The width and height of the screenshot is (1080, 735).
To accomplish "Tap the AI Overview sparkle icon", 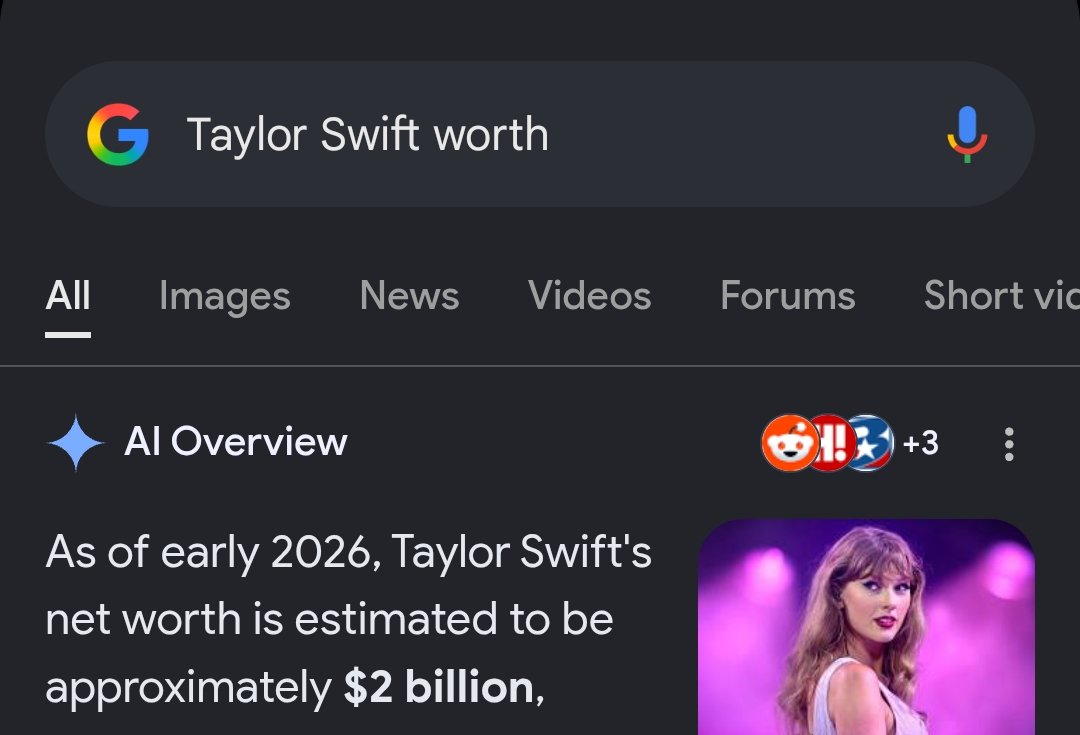I will (x=76, y=442).
